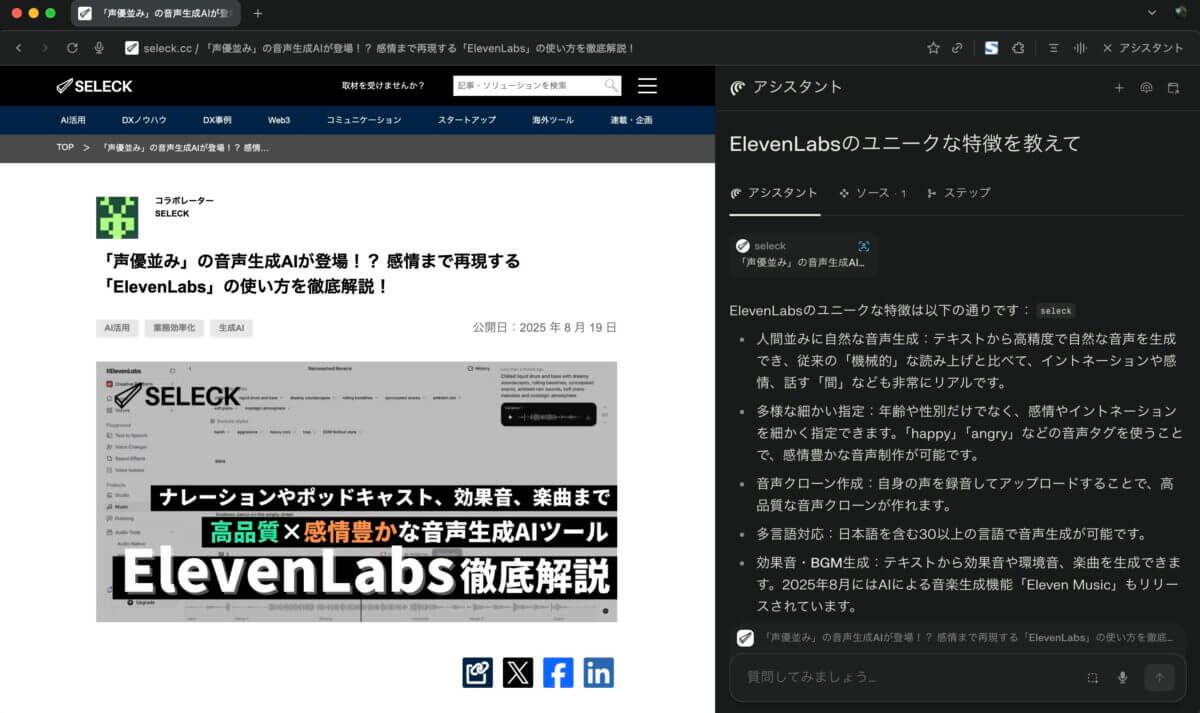Screen dimensions: 1200x713
Task: Expand the tab list chevron
Action: [1151, 13]
